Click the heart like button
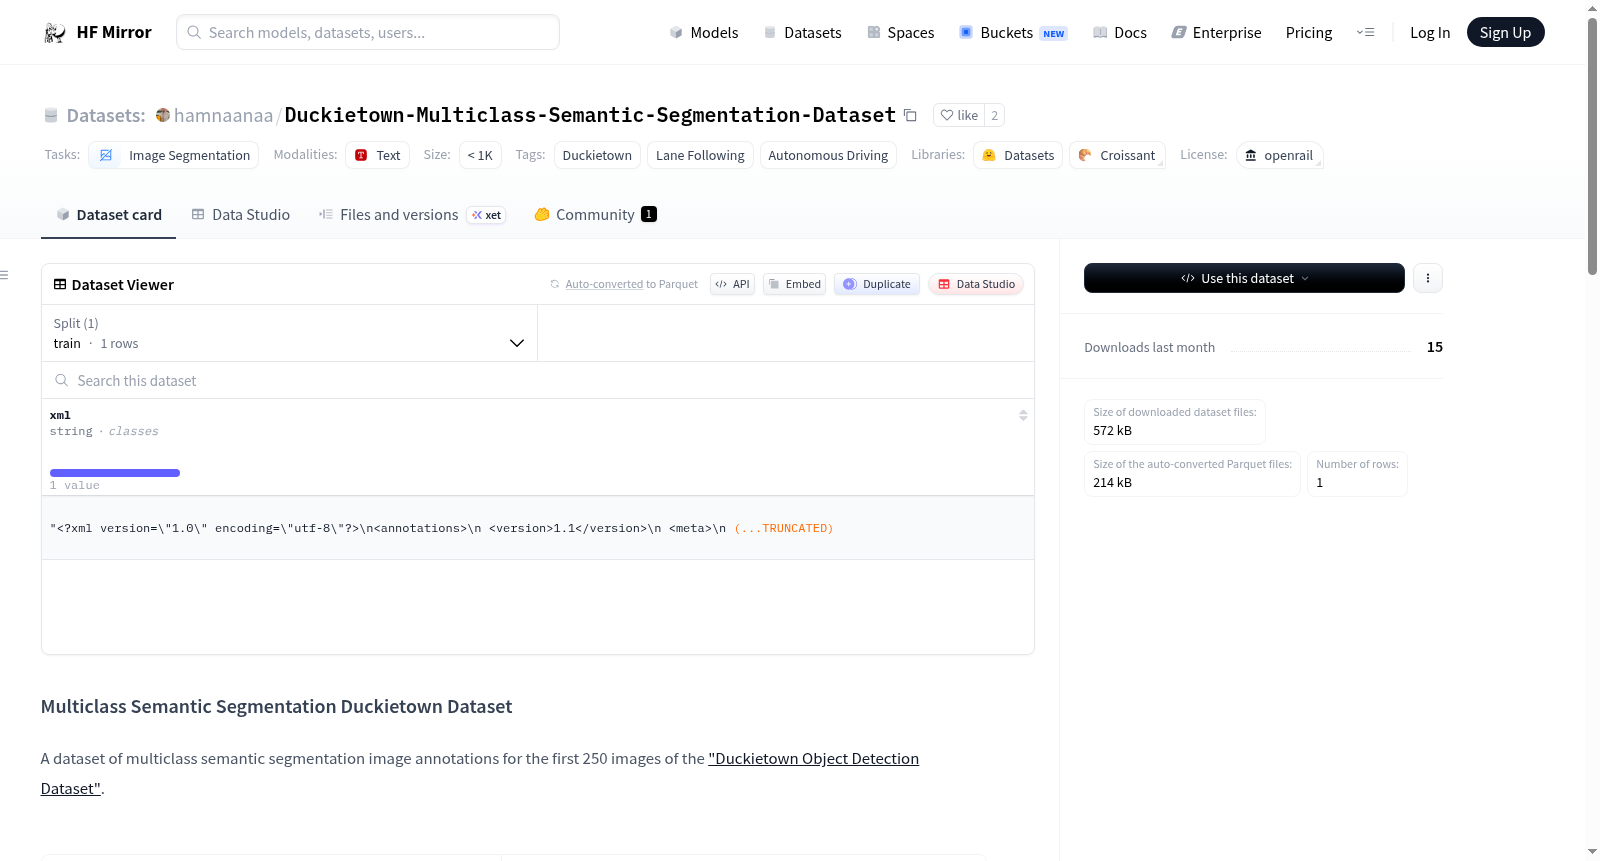Screen dimensions: 1600x861 point(959,115)
